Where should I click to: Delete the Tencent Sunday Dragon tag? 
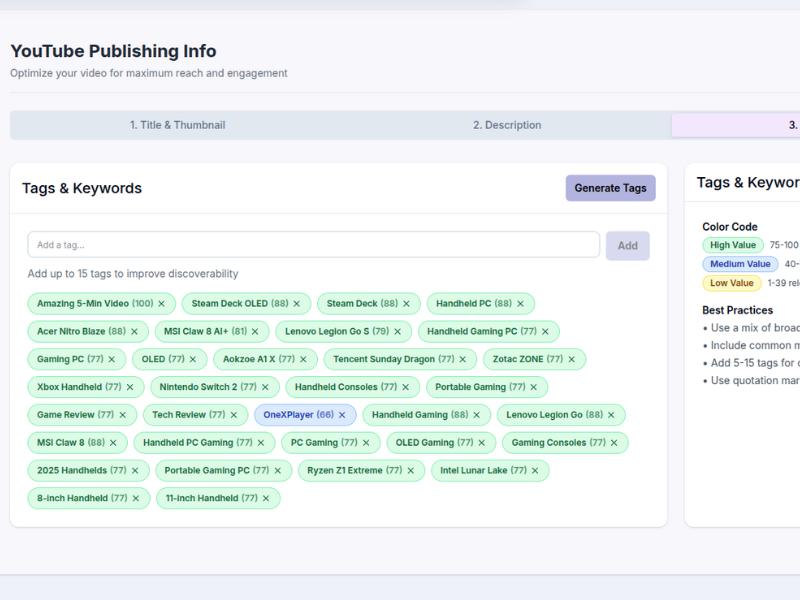pyautogui.click(x=463, y=359)
